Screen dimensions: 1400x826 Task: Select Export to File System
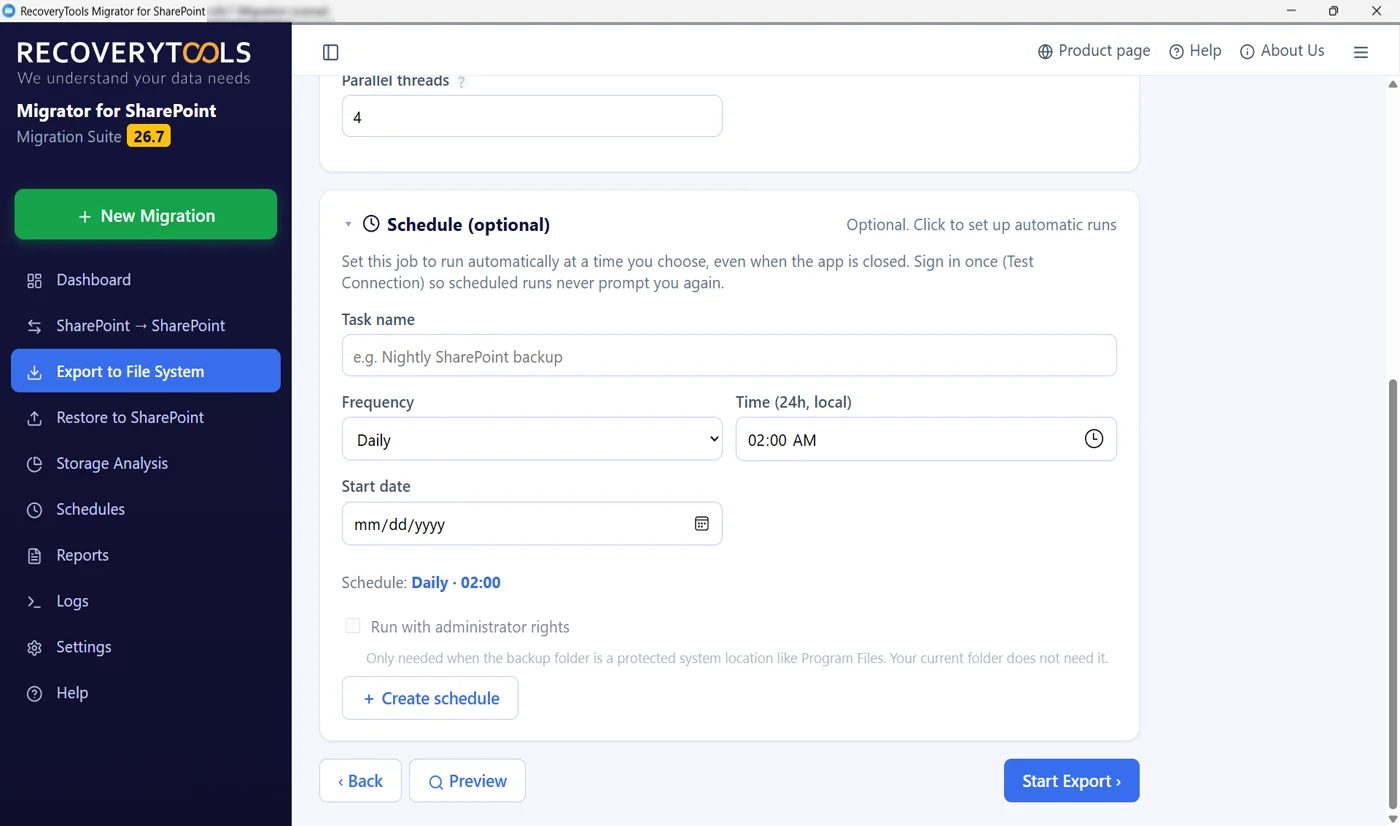click(x=146, y=371)
